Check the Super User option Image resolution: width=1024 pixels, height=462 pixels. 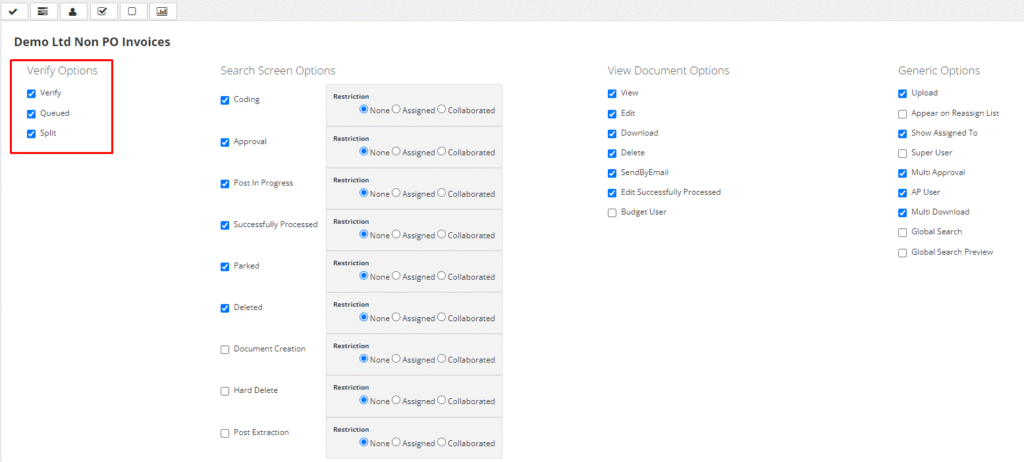point(903,153)
